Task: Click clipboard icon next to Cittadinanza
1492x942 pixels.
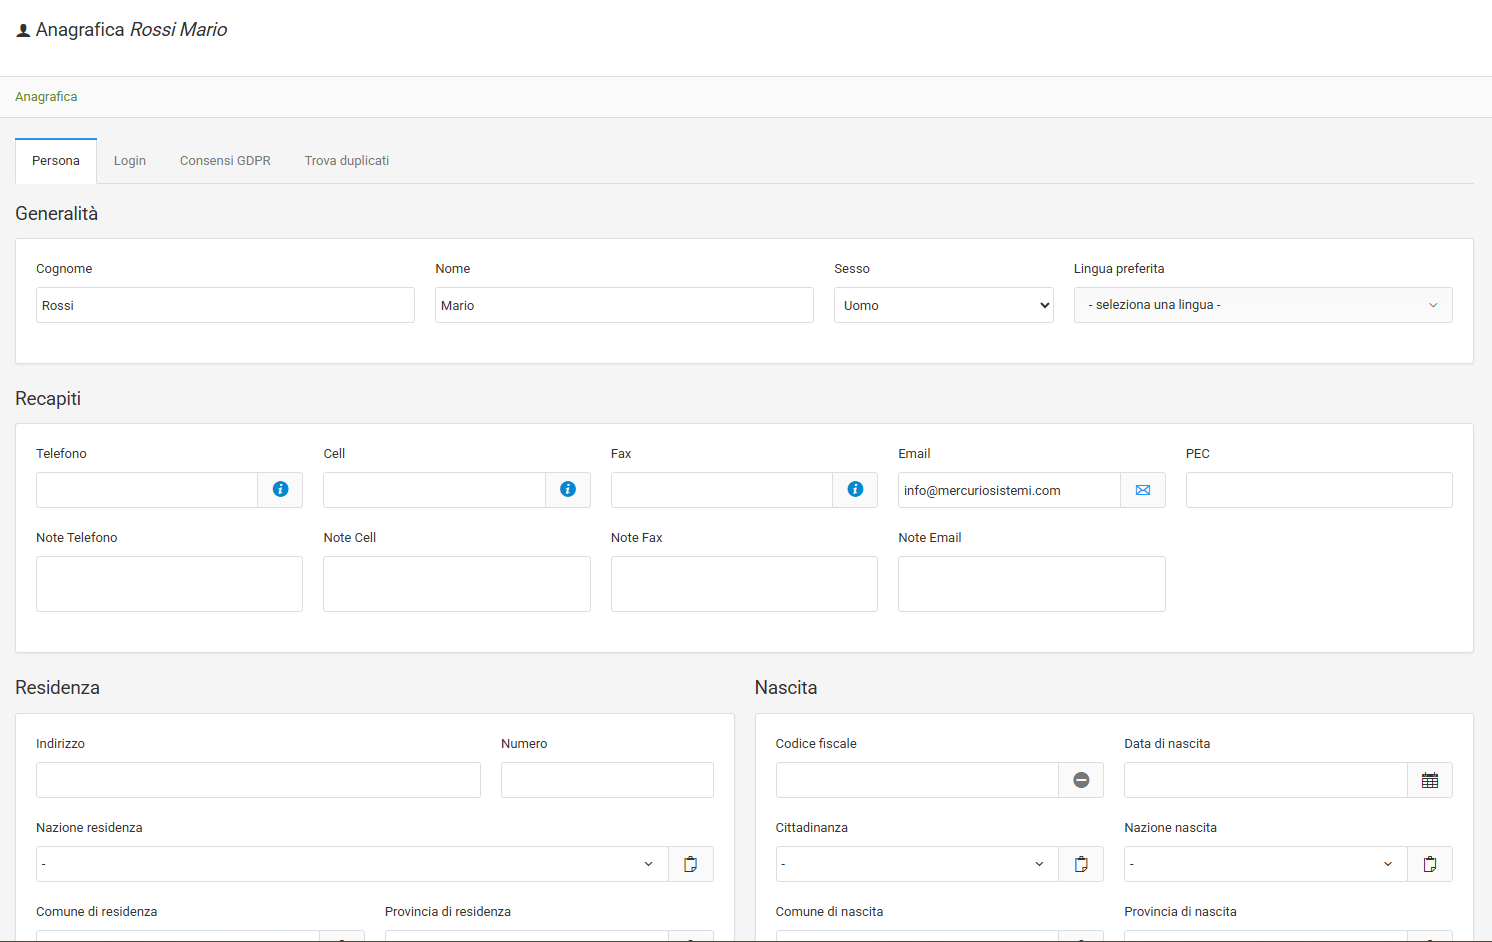Action: (1081, 864)
